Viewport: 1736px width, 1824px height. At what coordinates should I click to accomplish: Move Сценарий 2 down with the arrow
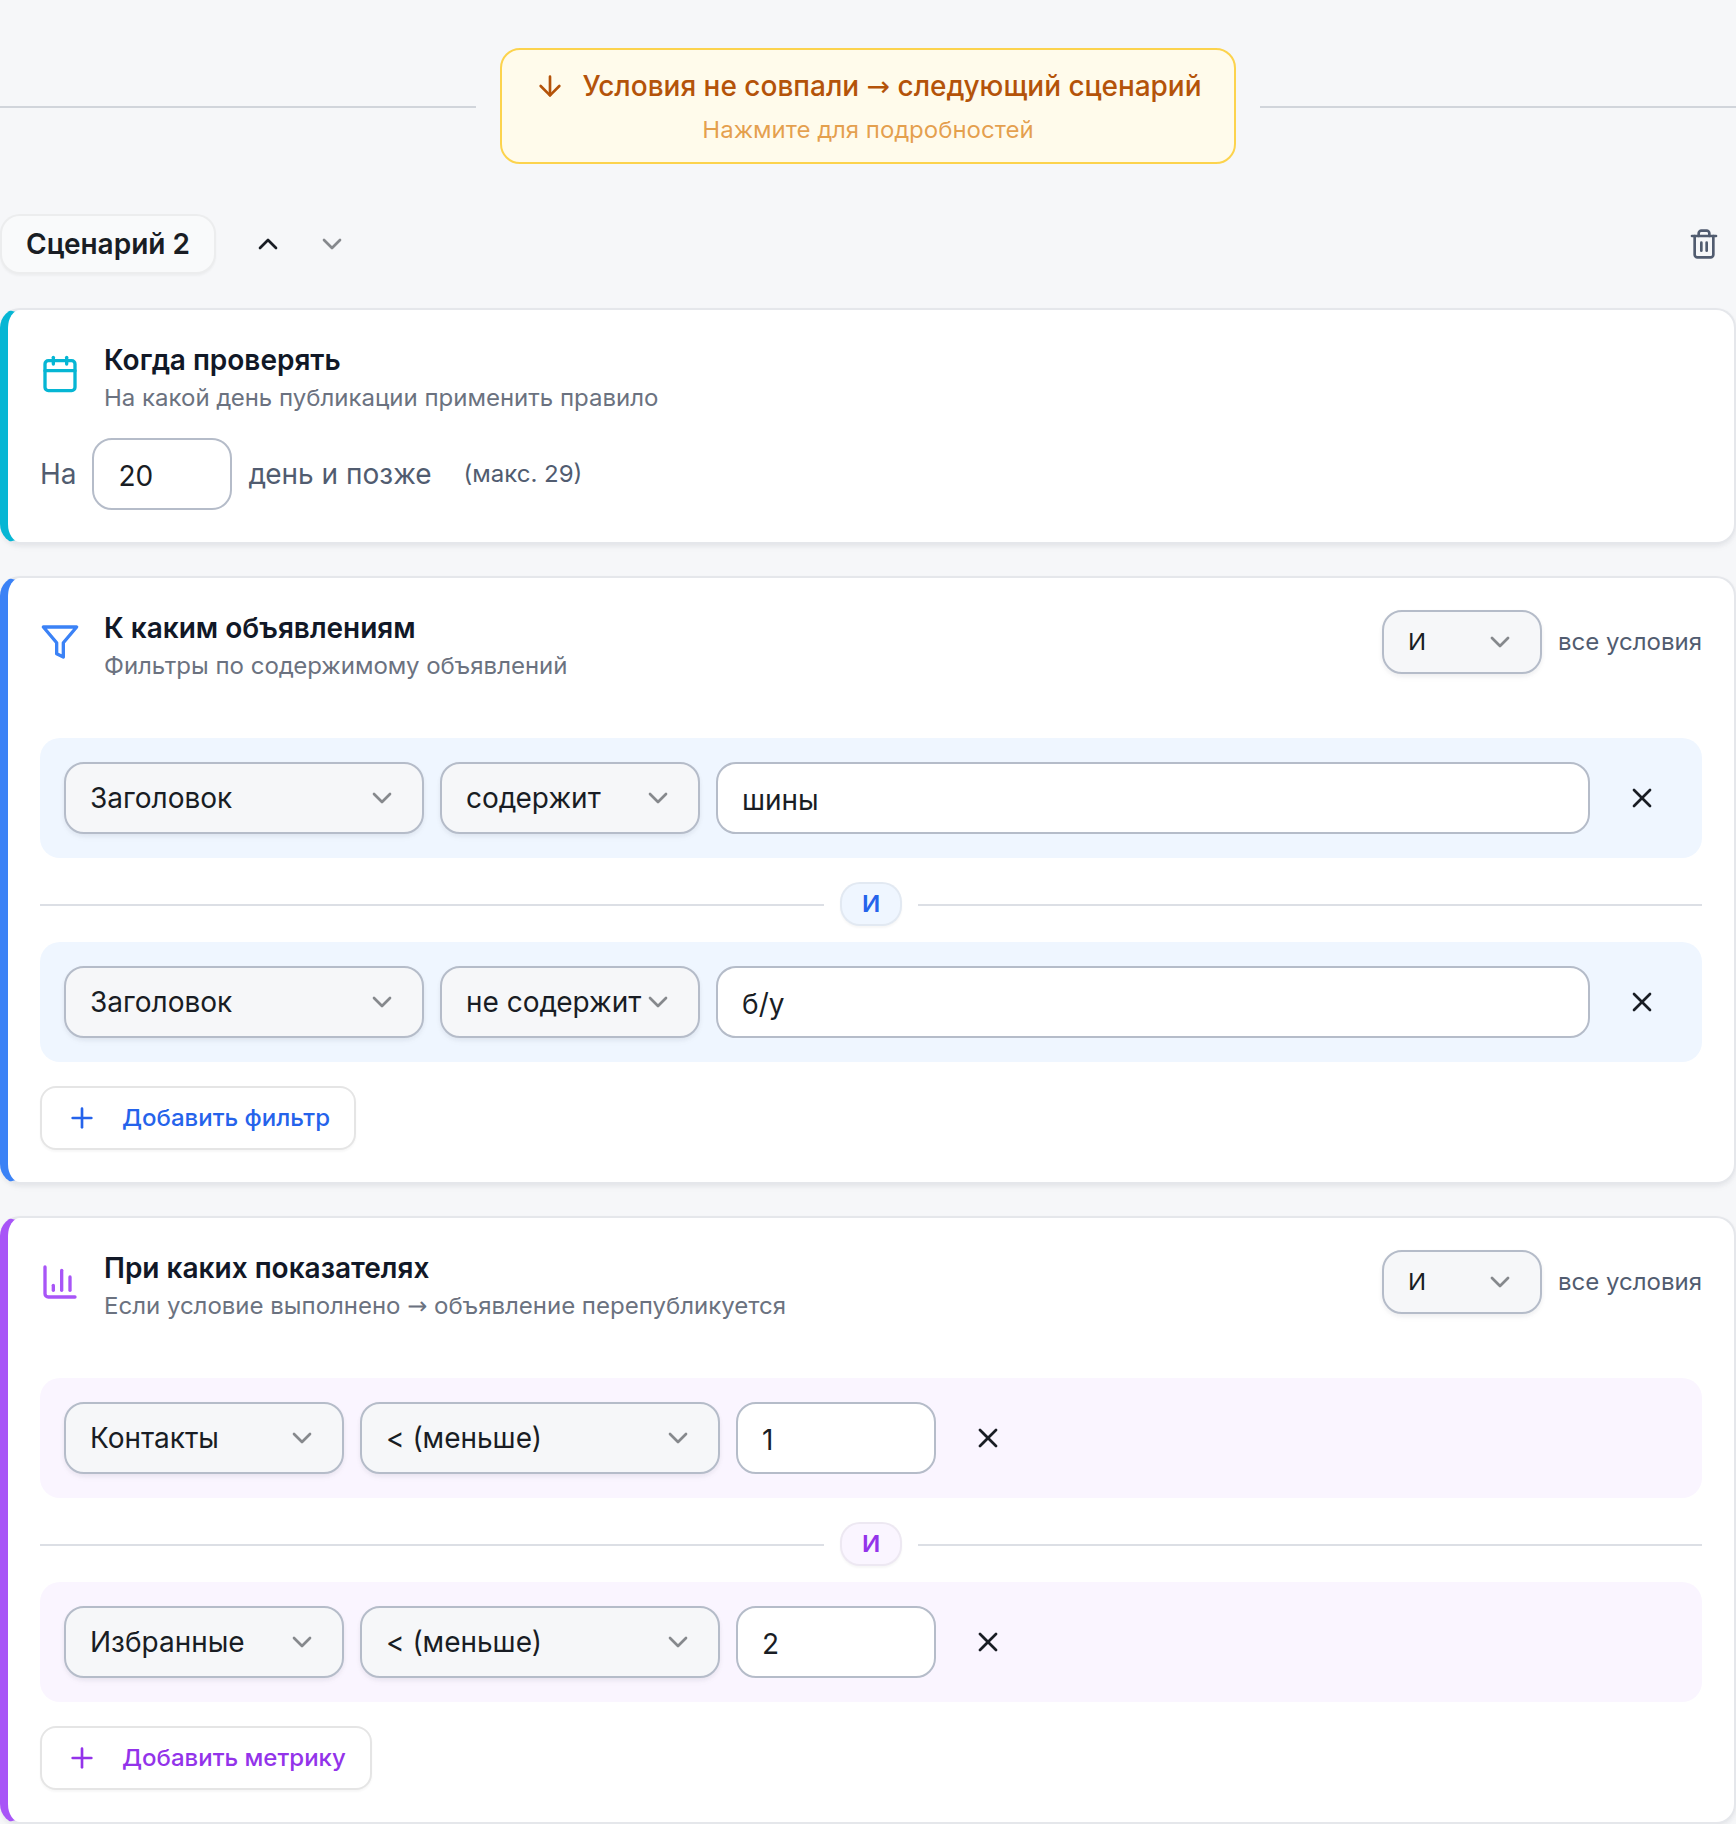(x=332, y=244)
